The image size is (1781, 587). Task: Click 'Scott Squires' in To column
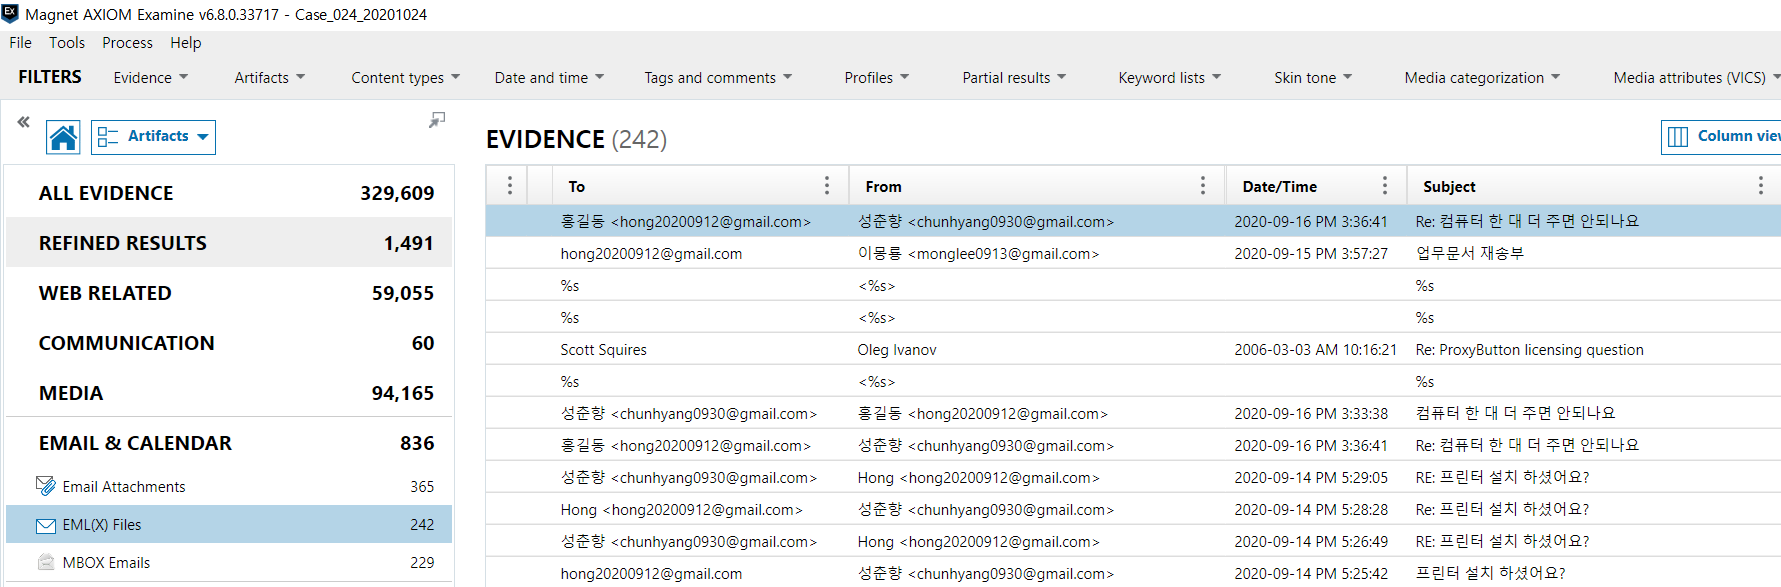pyautogui.click(x=603, y=350)
